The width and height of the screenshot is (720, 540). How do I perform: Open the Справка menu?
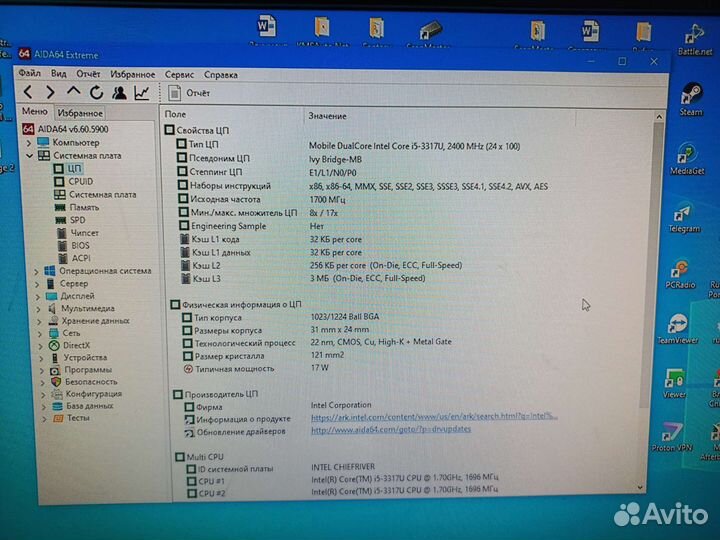(x=221, y=75)
